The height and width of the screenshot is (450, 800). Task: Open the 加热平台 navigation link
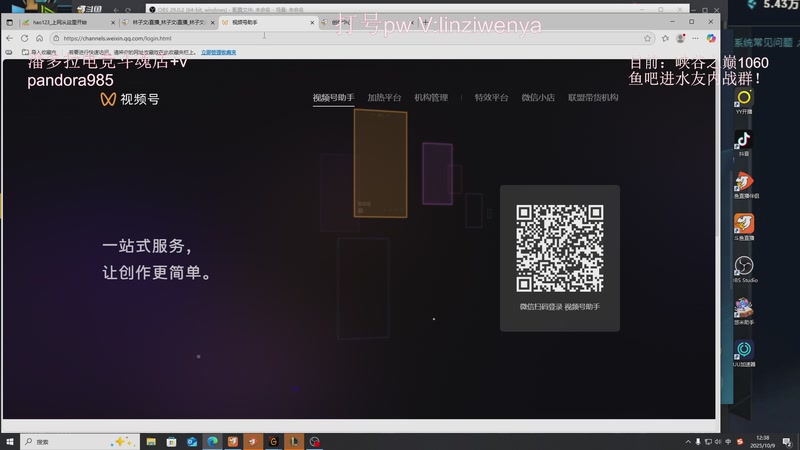click(384, 97)
